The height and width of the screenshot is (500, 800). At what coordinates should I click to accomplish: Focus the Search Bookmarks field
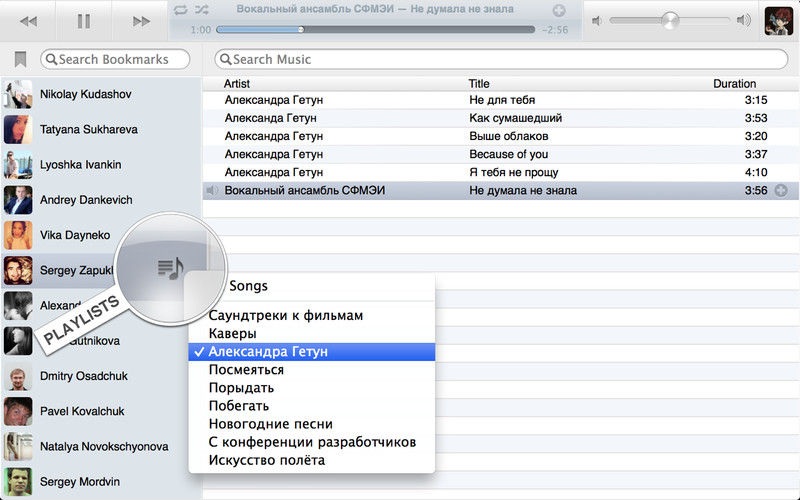[115, 59]
